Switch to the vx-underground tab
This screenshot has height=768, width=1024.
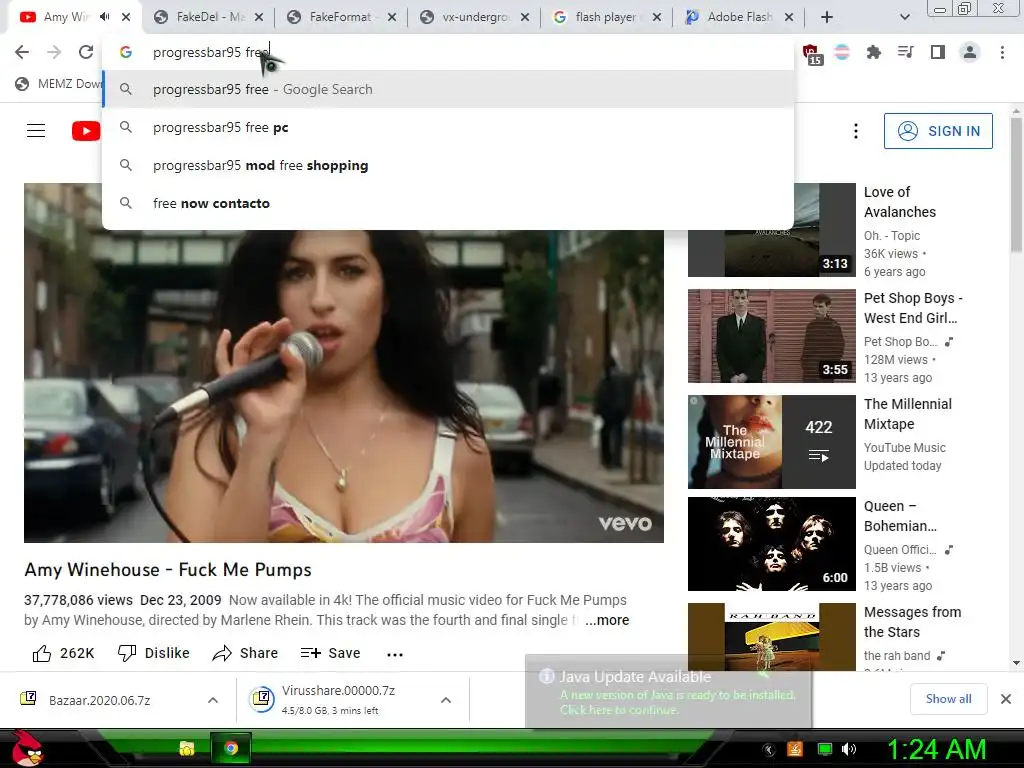(x=473, y=17)
